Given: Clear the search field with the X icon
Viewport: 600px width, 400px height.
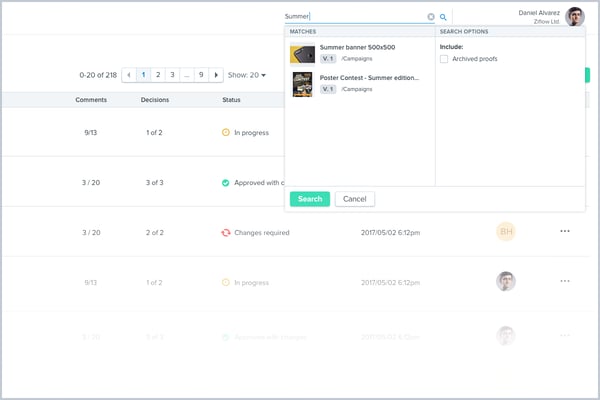Looking at the screenshot, I should (x=431, y=17).
